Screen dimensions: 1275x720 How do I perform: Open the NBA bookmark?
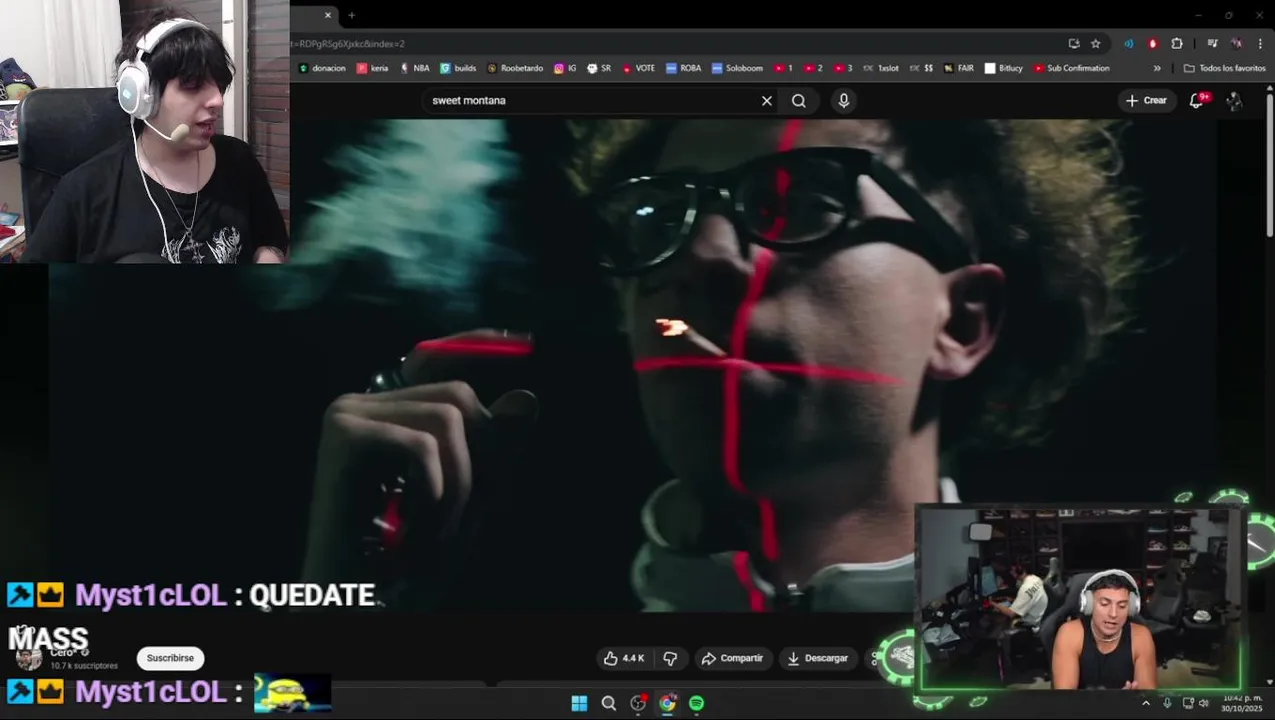point(414,68)
